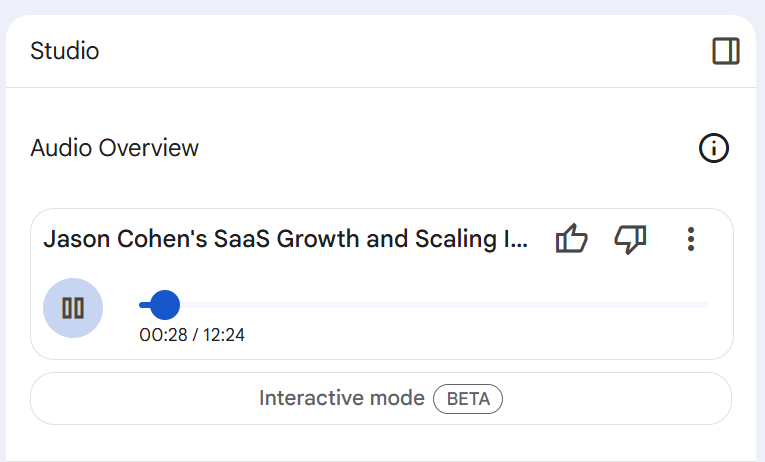765x462 pixels.
Task: Give thumbs up to the audio overview
Action: [x=571, y=239]
